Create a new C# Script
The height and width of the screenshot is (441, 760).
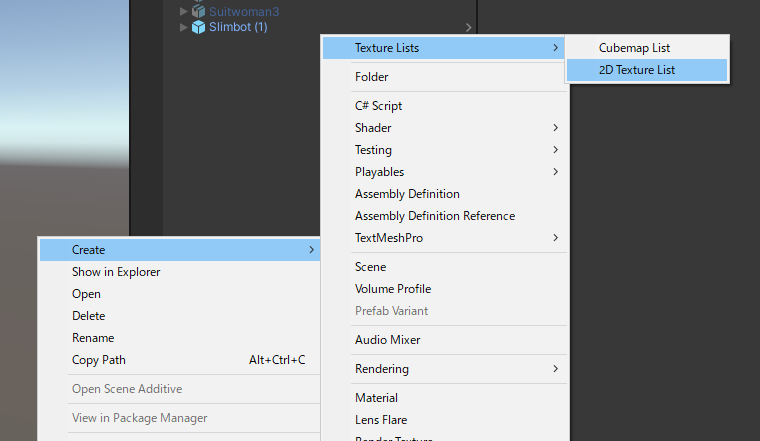tap(445, 106)
